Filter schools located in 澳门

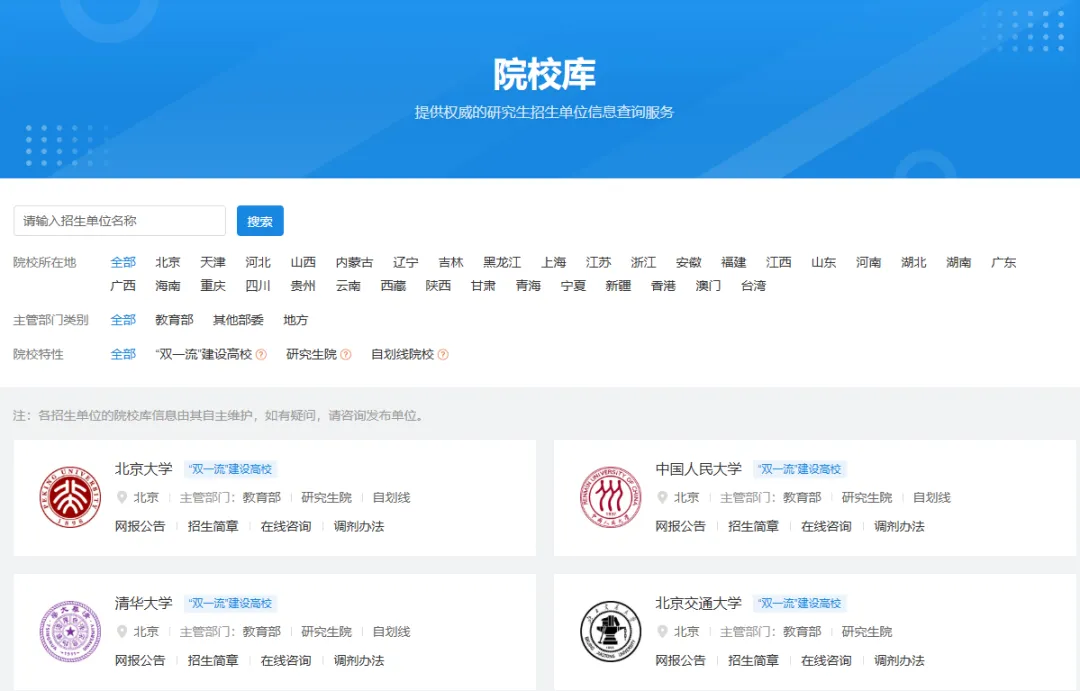[x=708, y=286]
